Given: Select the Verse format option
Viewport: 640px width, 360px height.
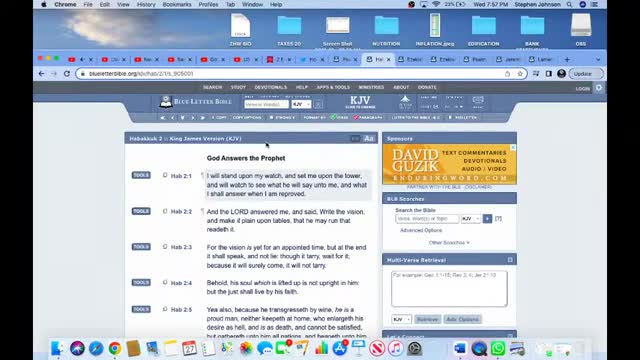Looking at the screenshot, I should (340, 118).
